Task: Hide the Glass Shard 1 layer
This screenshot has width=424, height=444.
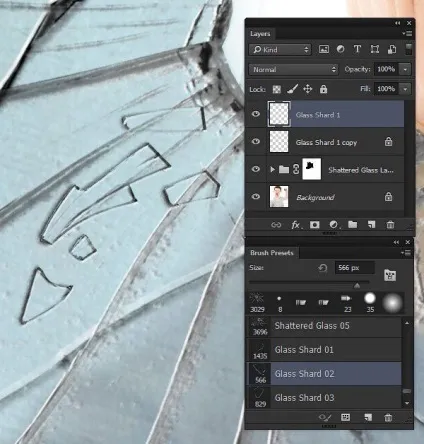Action: [x=256, y=114]
